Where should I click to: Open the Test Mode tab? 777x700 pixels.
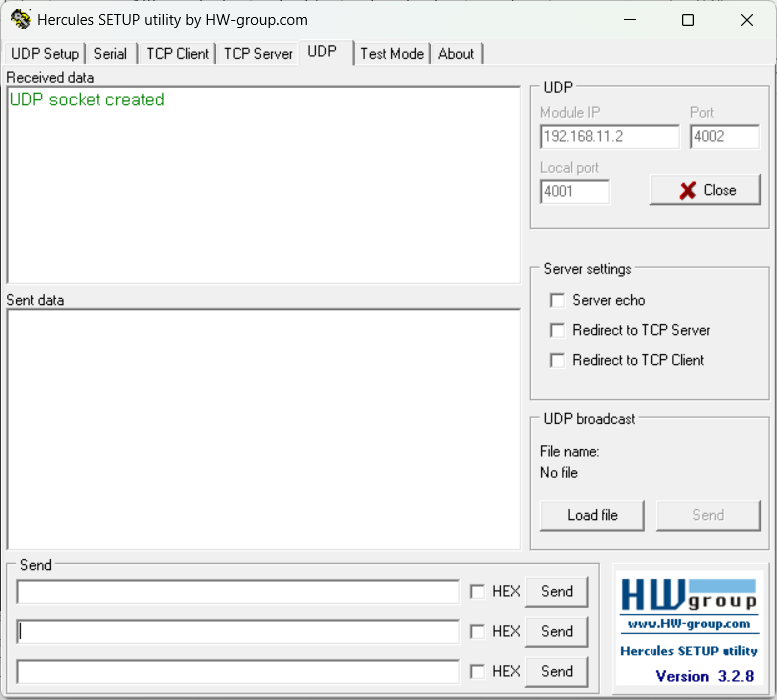click(x=392, y=54)
